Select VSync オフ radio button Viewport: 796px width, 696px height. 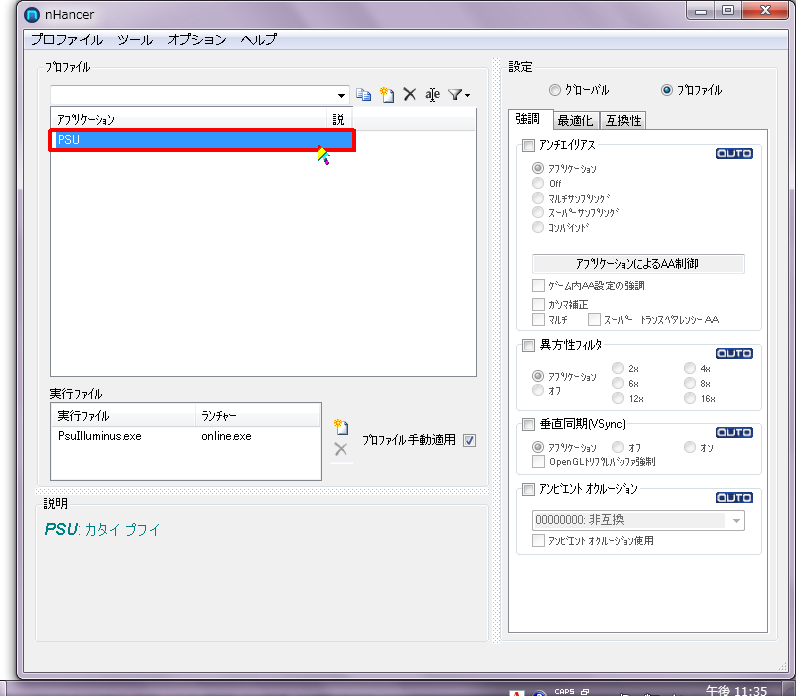pyautogui.click(x=618, y=447)
